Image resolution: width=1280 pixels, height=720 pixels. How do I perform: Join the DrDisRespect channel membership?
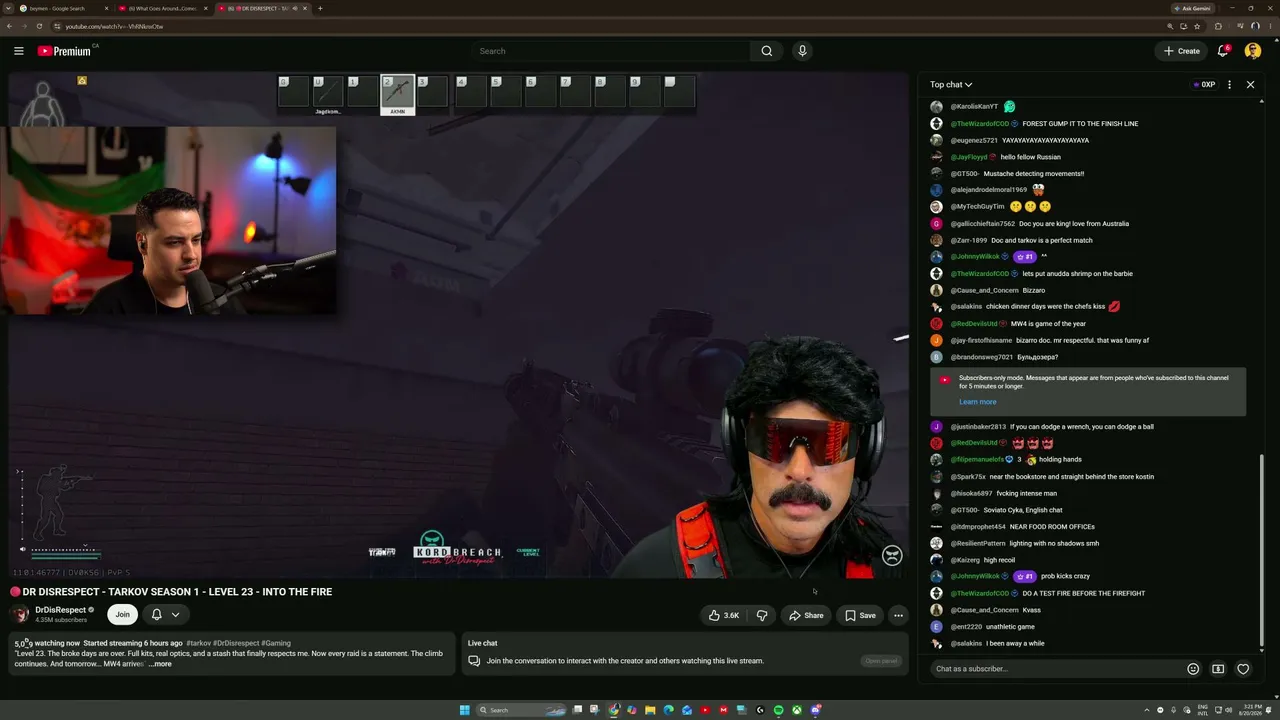coord(122,614)
